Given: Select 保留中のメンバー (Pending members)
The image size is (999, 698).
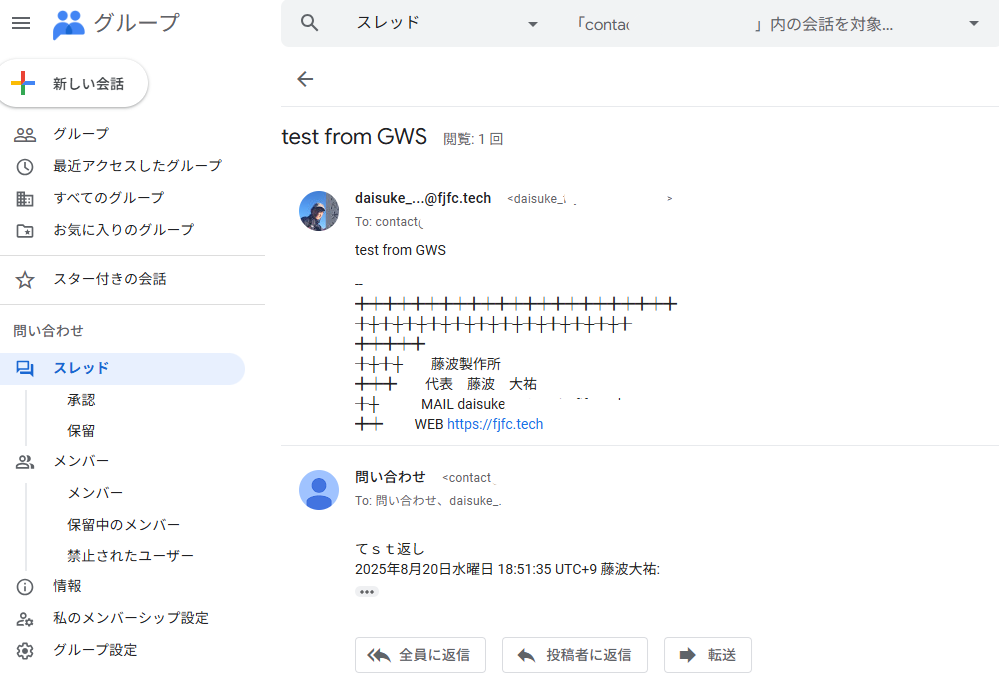Looking at the screenshot, I should [123, 525].
